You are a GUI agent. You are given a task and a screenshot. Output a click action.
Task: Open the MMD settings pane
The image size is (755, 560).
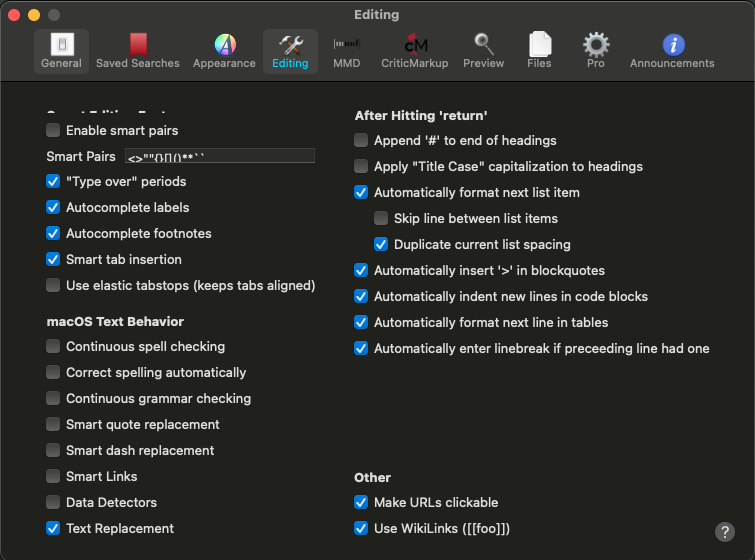point(346,51)
